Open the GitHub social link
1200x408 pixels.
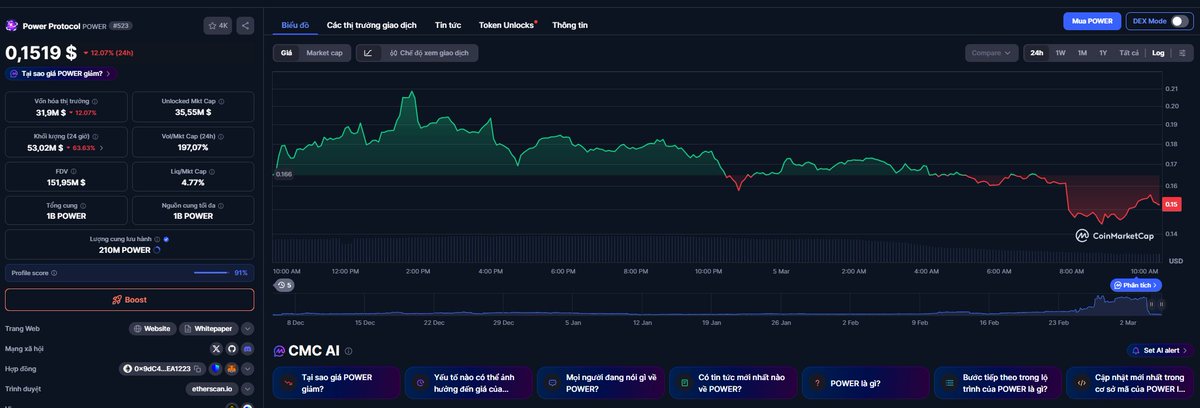(232, 348)
